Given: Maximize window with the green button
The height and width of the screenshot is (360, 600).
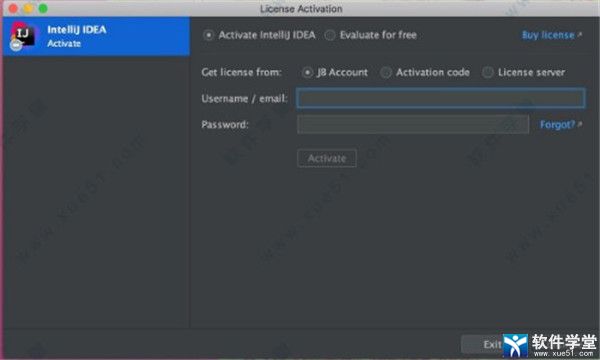Looking at the screenshot, I should point(43,8).
